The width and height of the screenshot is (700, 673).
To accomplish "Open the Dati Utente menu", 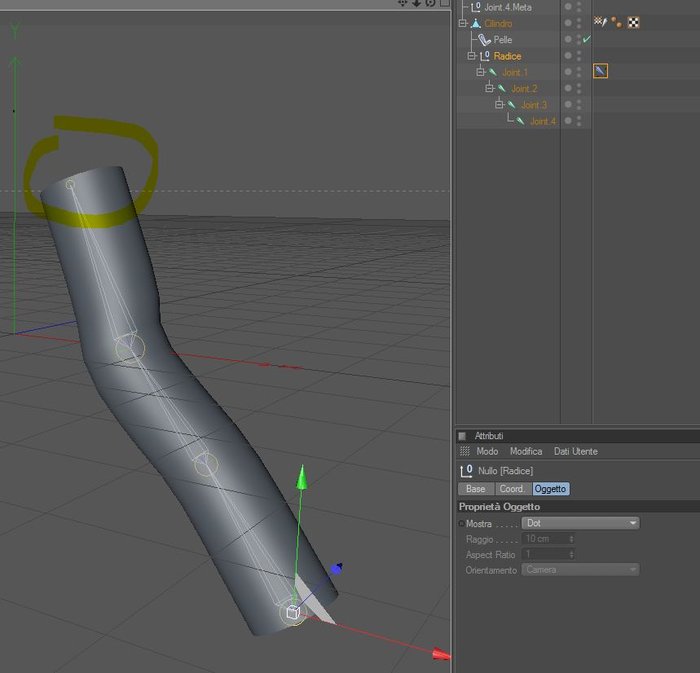I will point(575,451).
